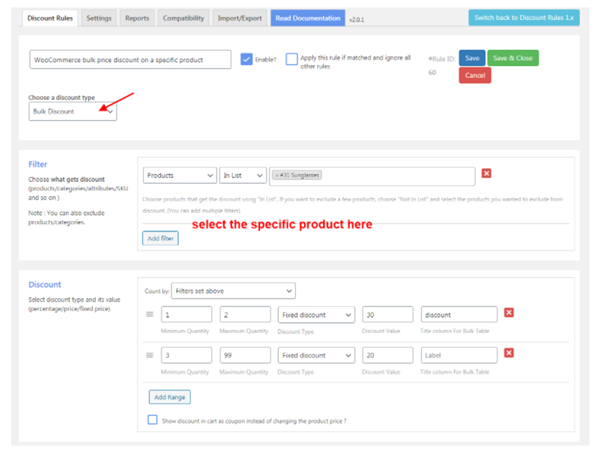Open the Bulk Discount type dropdown
This screenshot has width=602, height=453.
72,112
